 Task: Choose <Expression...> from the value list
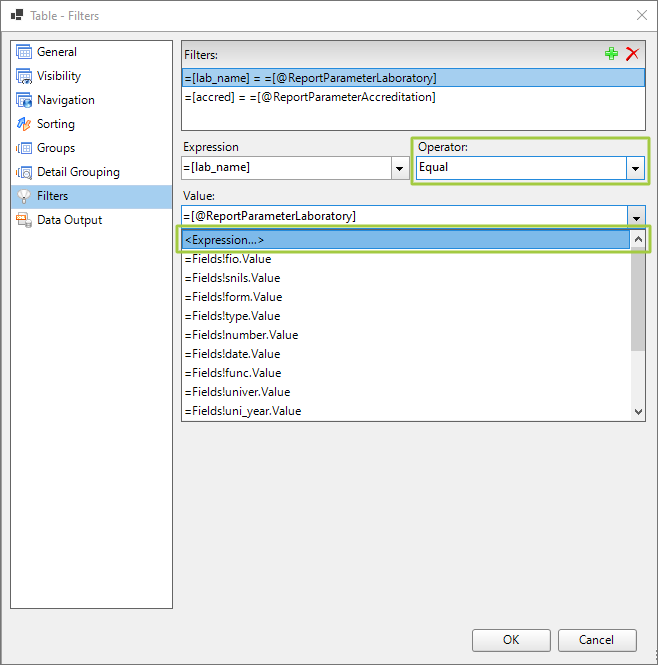(404, 240)
